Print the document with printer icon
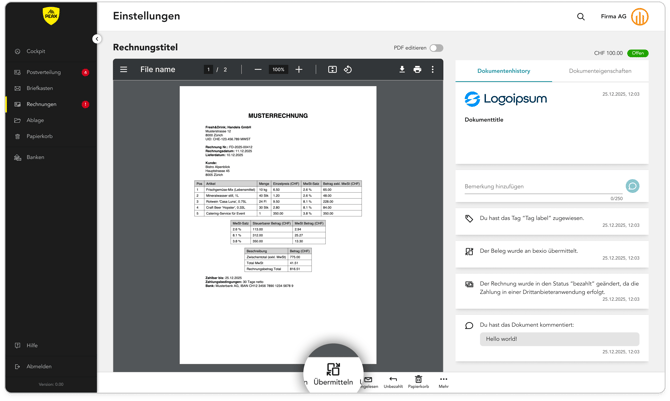 click(417, 70)
